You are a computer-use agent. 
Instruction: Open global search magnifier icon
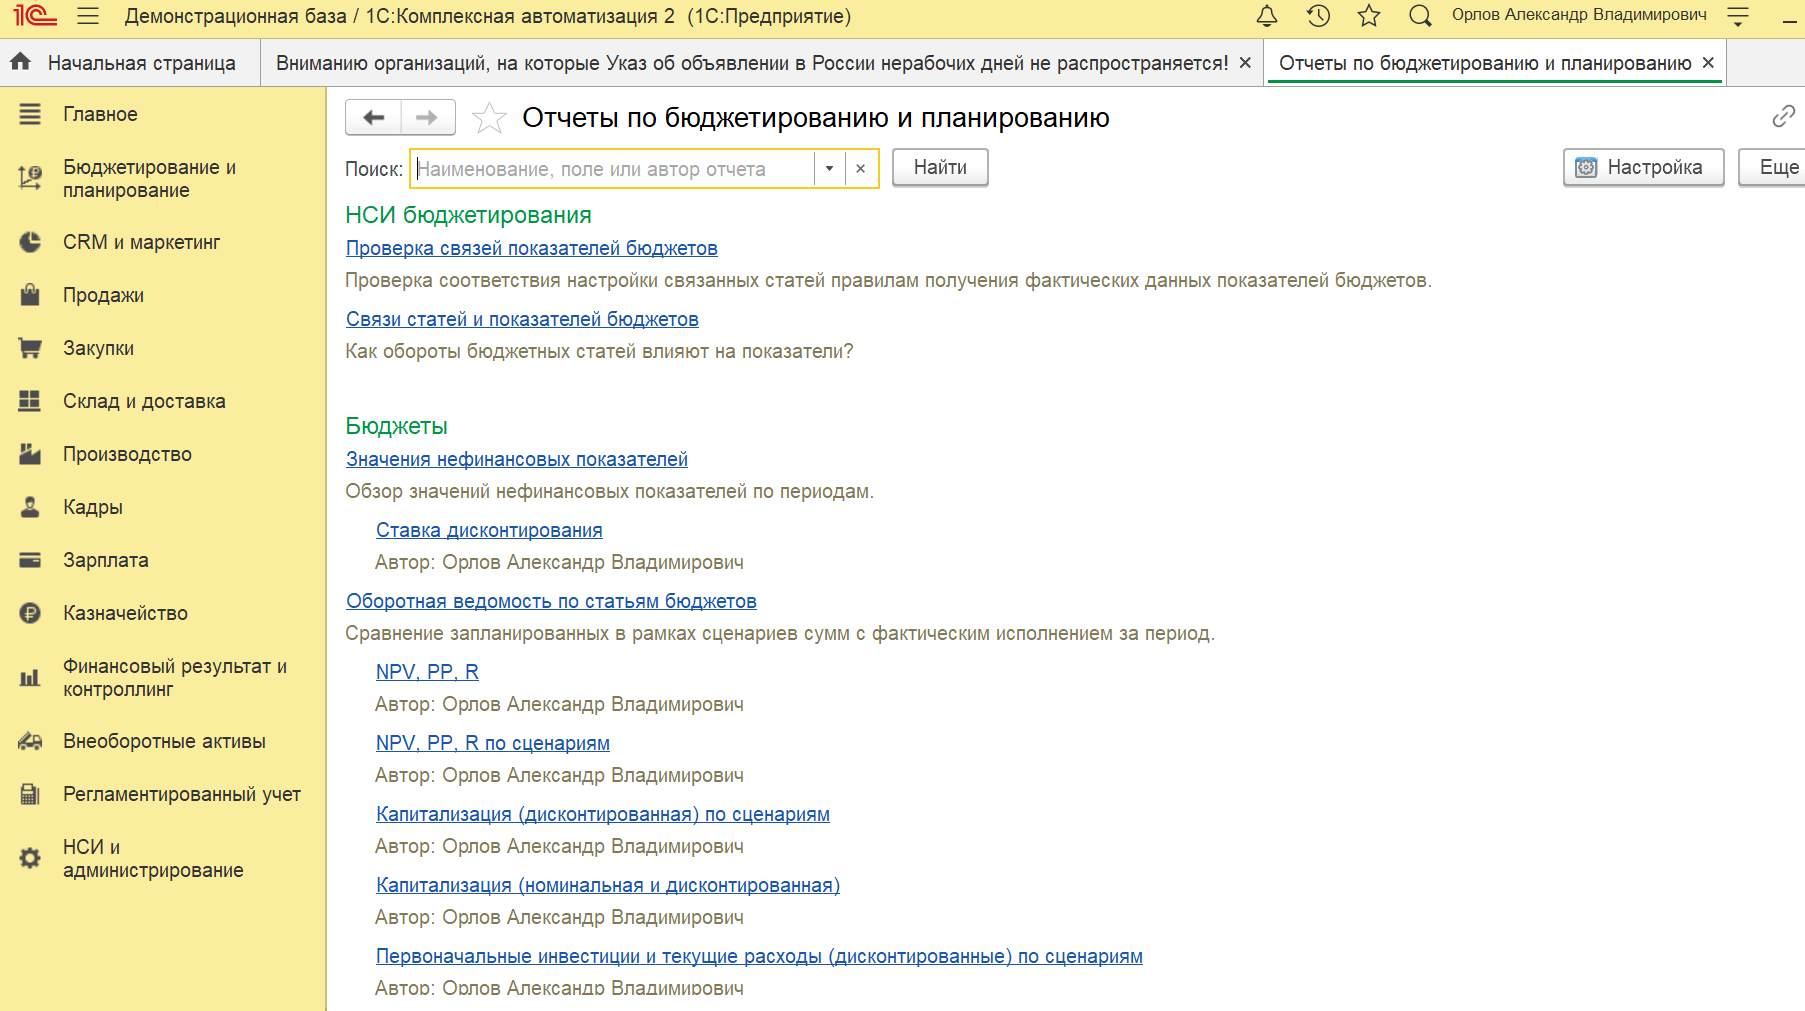tap(1420, 16)
